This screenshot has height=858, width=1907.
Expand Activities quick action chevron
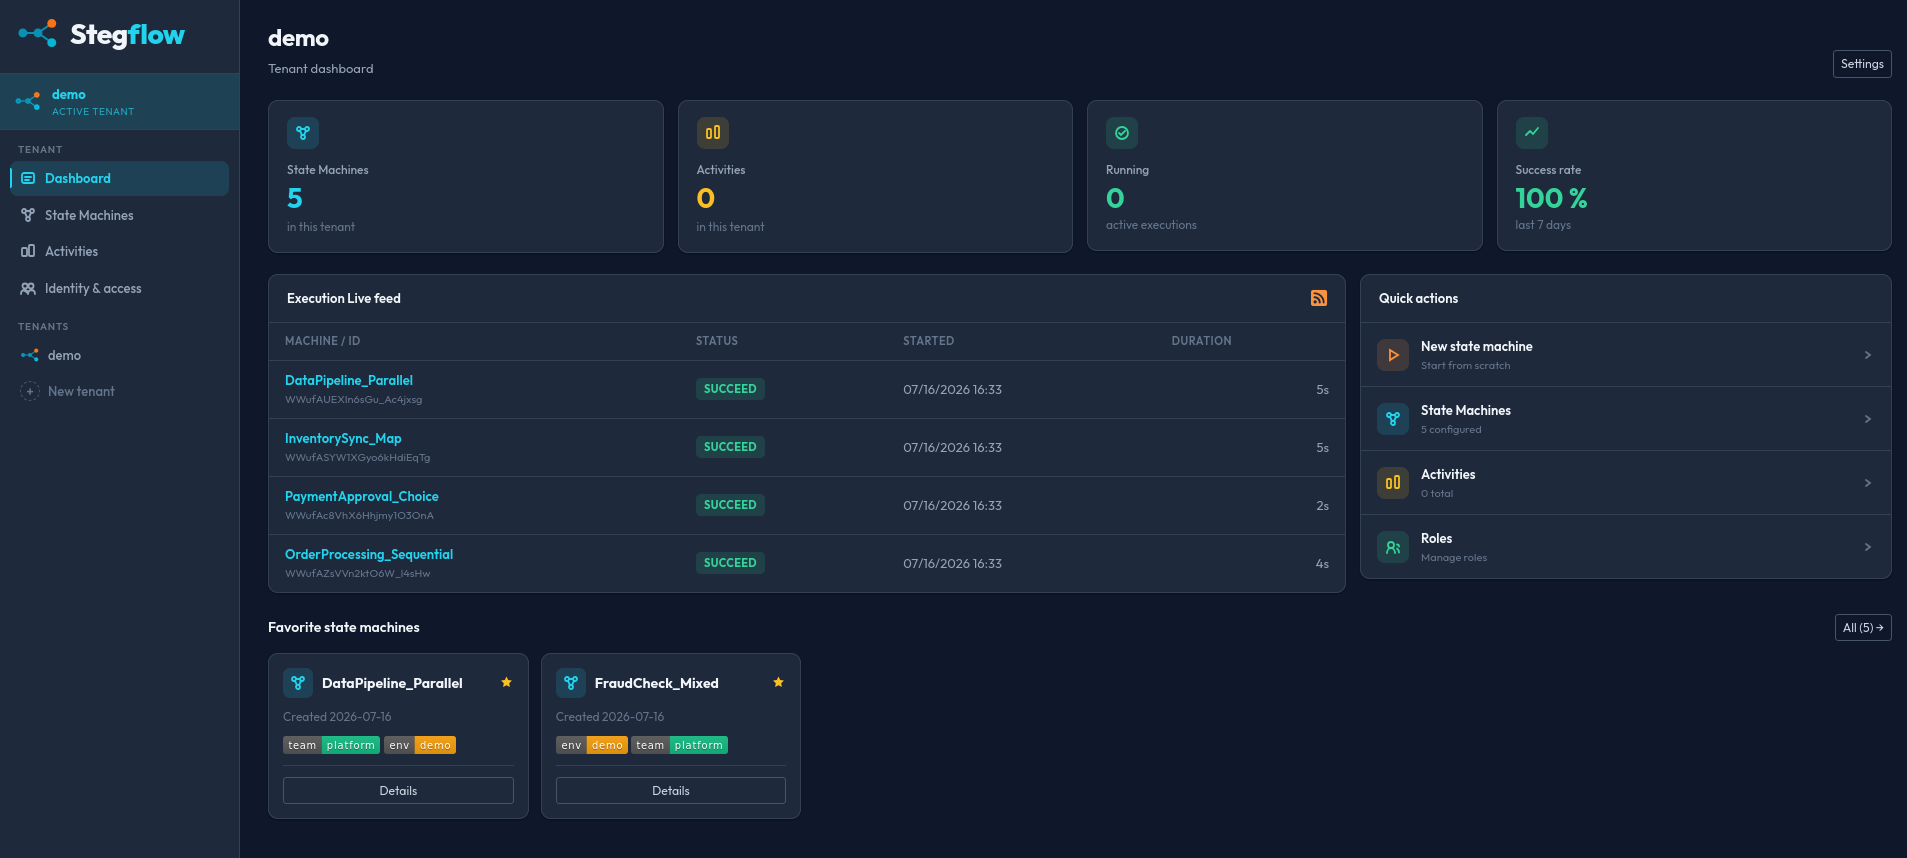click(1867, 483)
